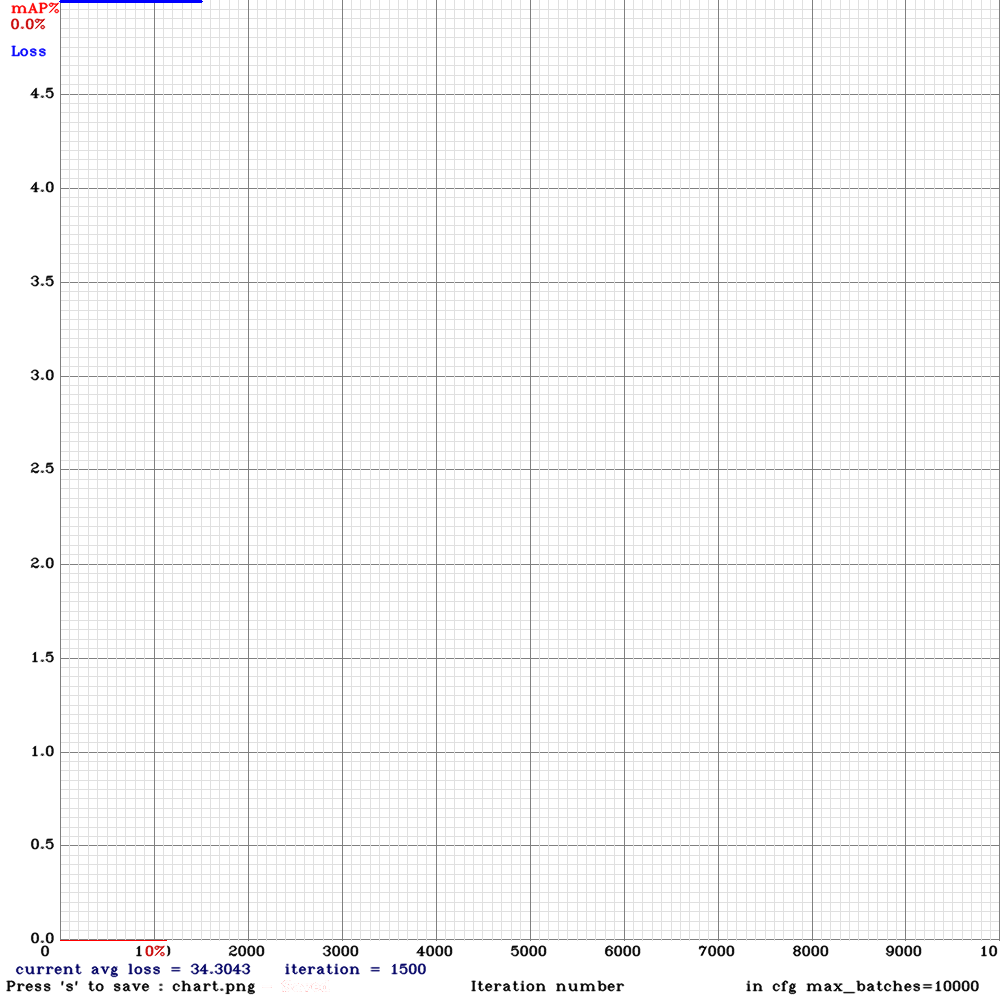
Task: Click the Press 's' to save : chart.png text
Action: point(128,986)
